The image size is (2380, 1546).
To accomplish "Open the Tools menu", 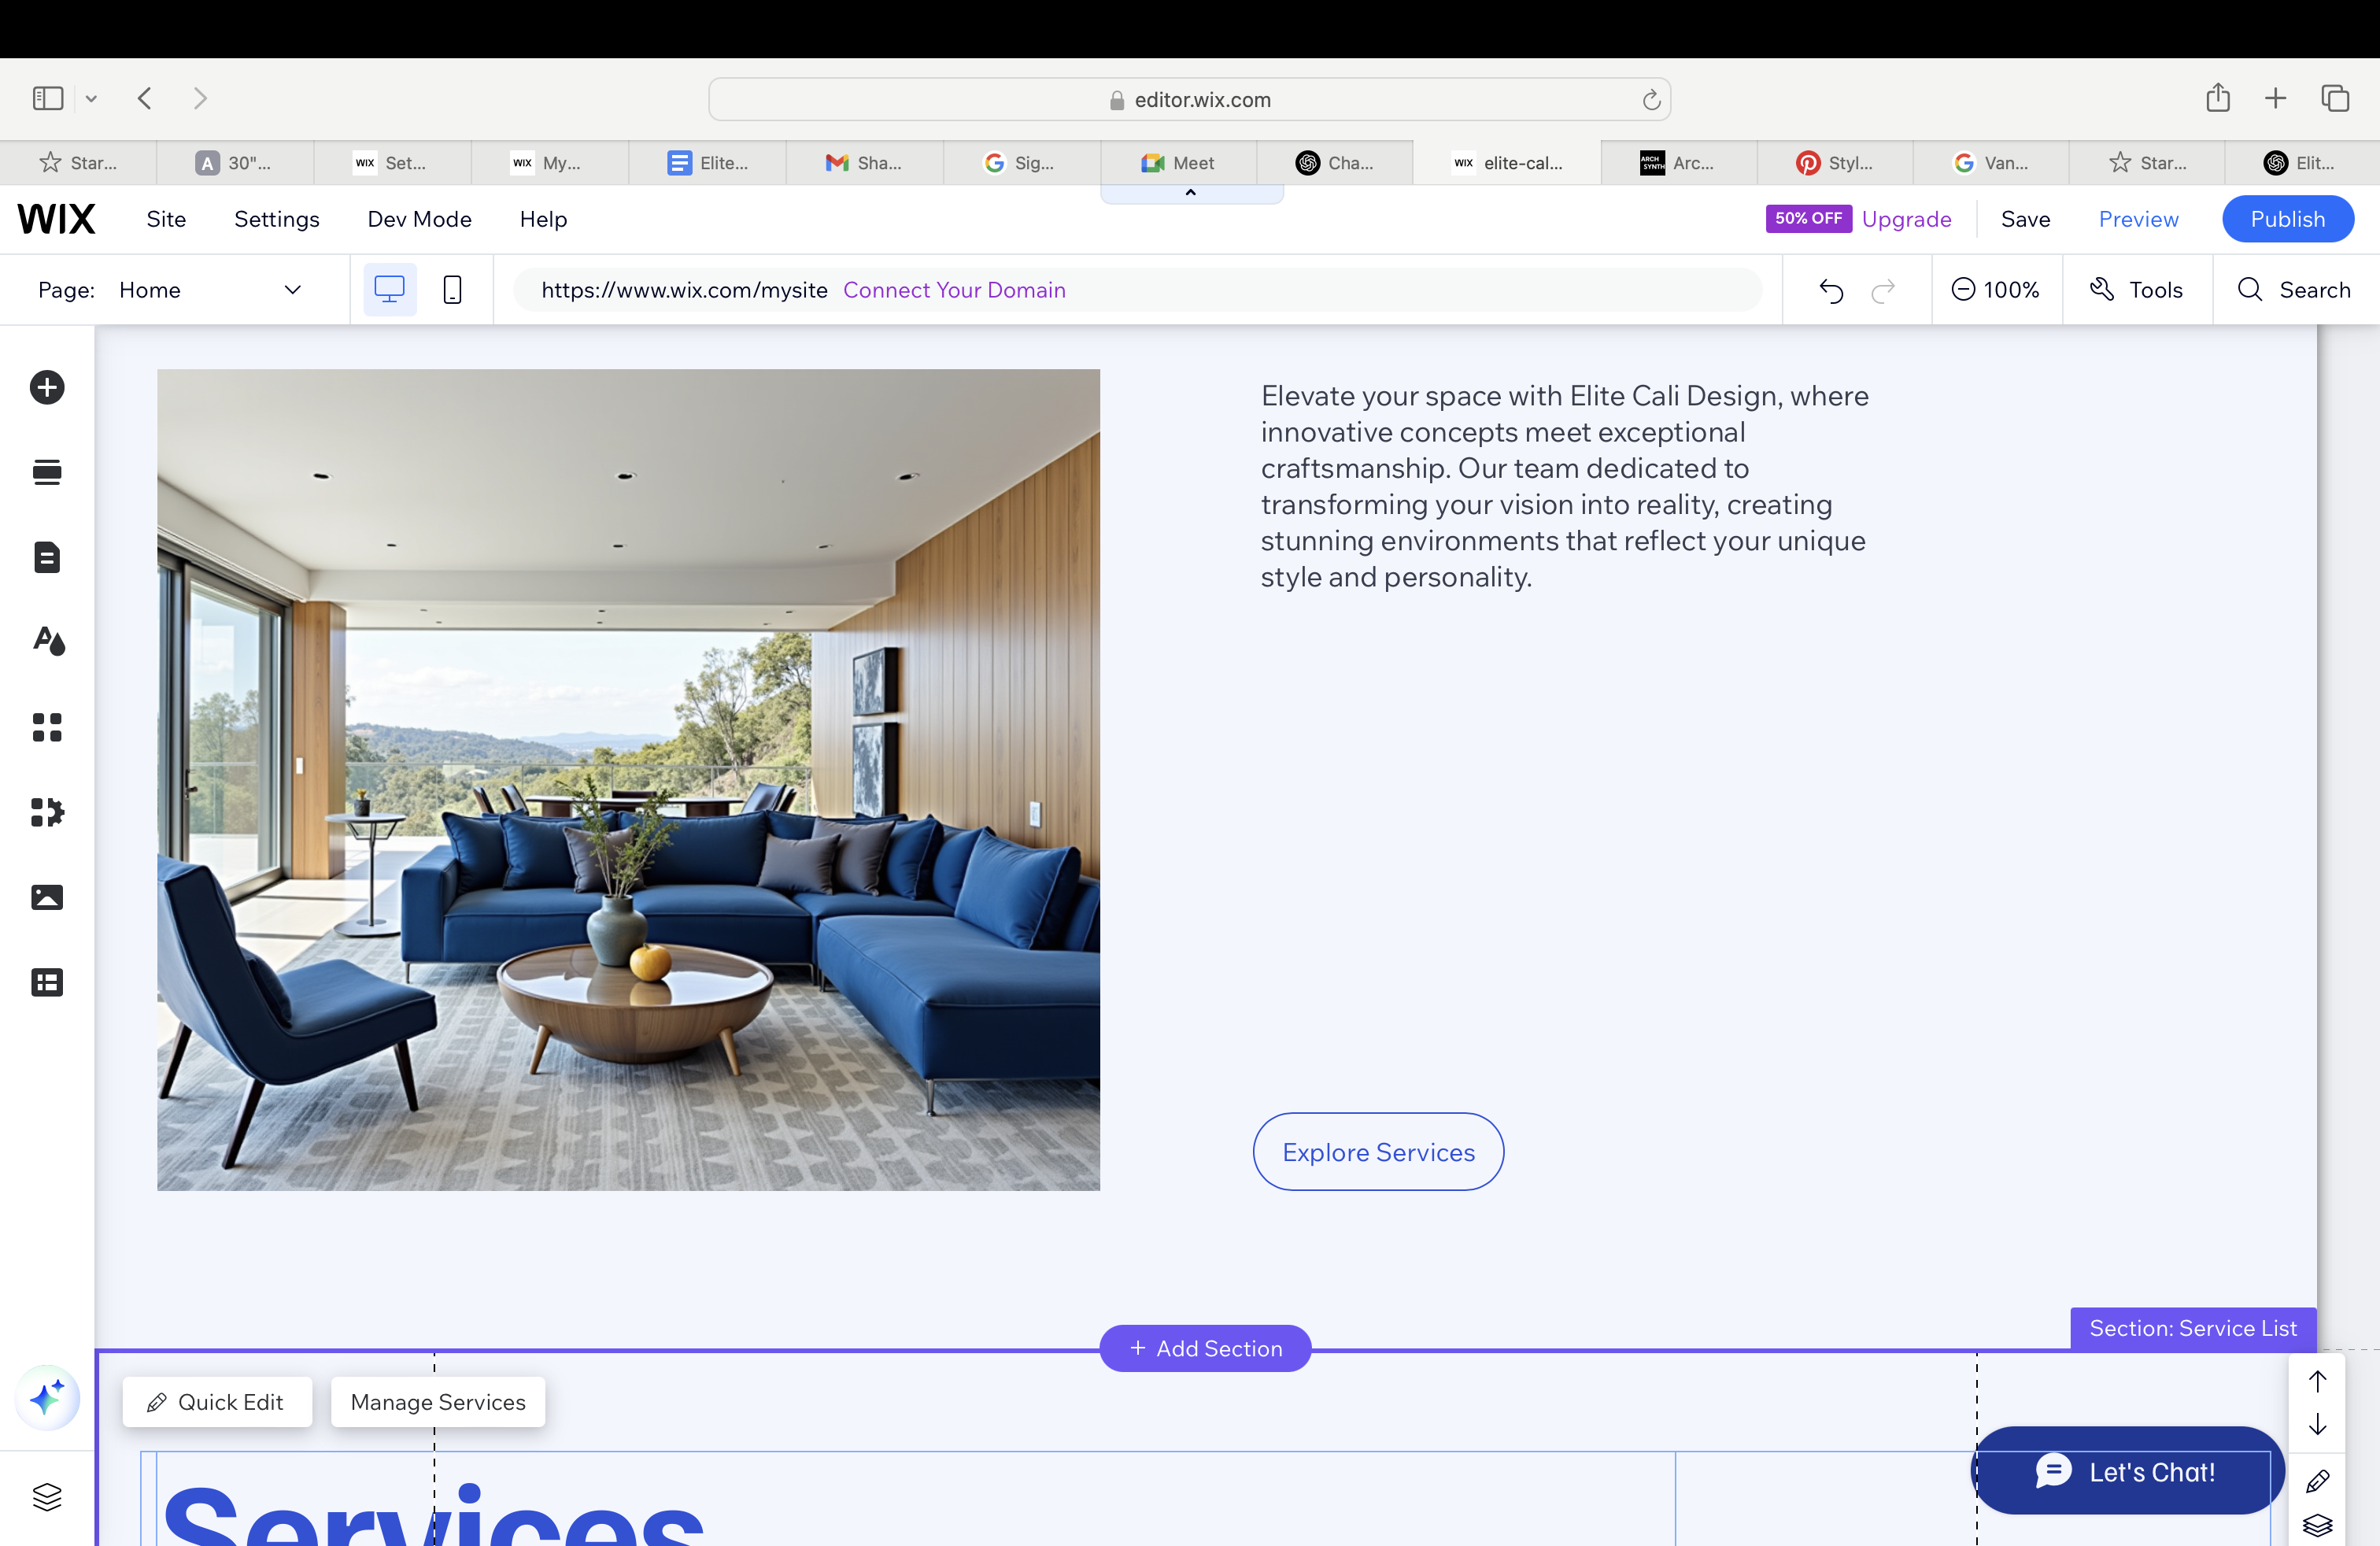I will (x=2137, y=290).
